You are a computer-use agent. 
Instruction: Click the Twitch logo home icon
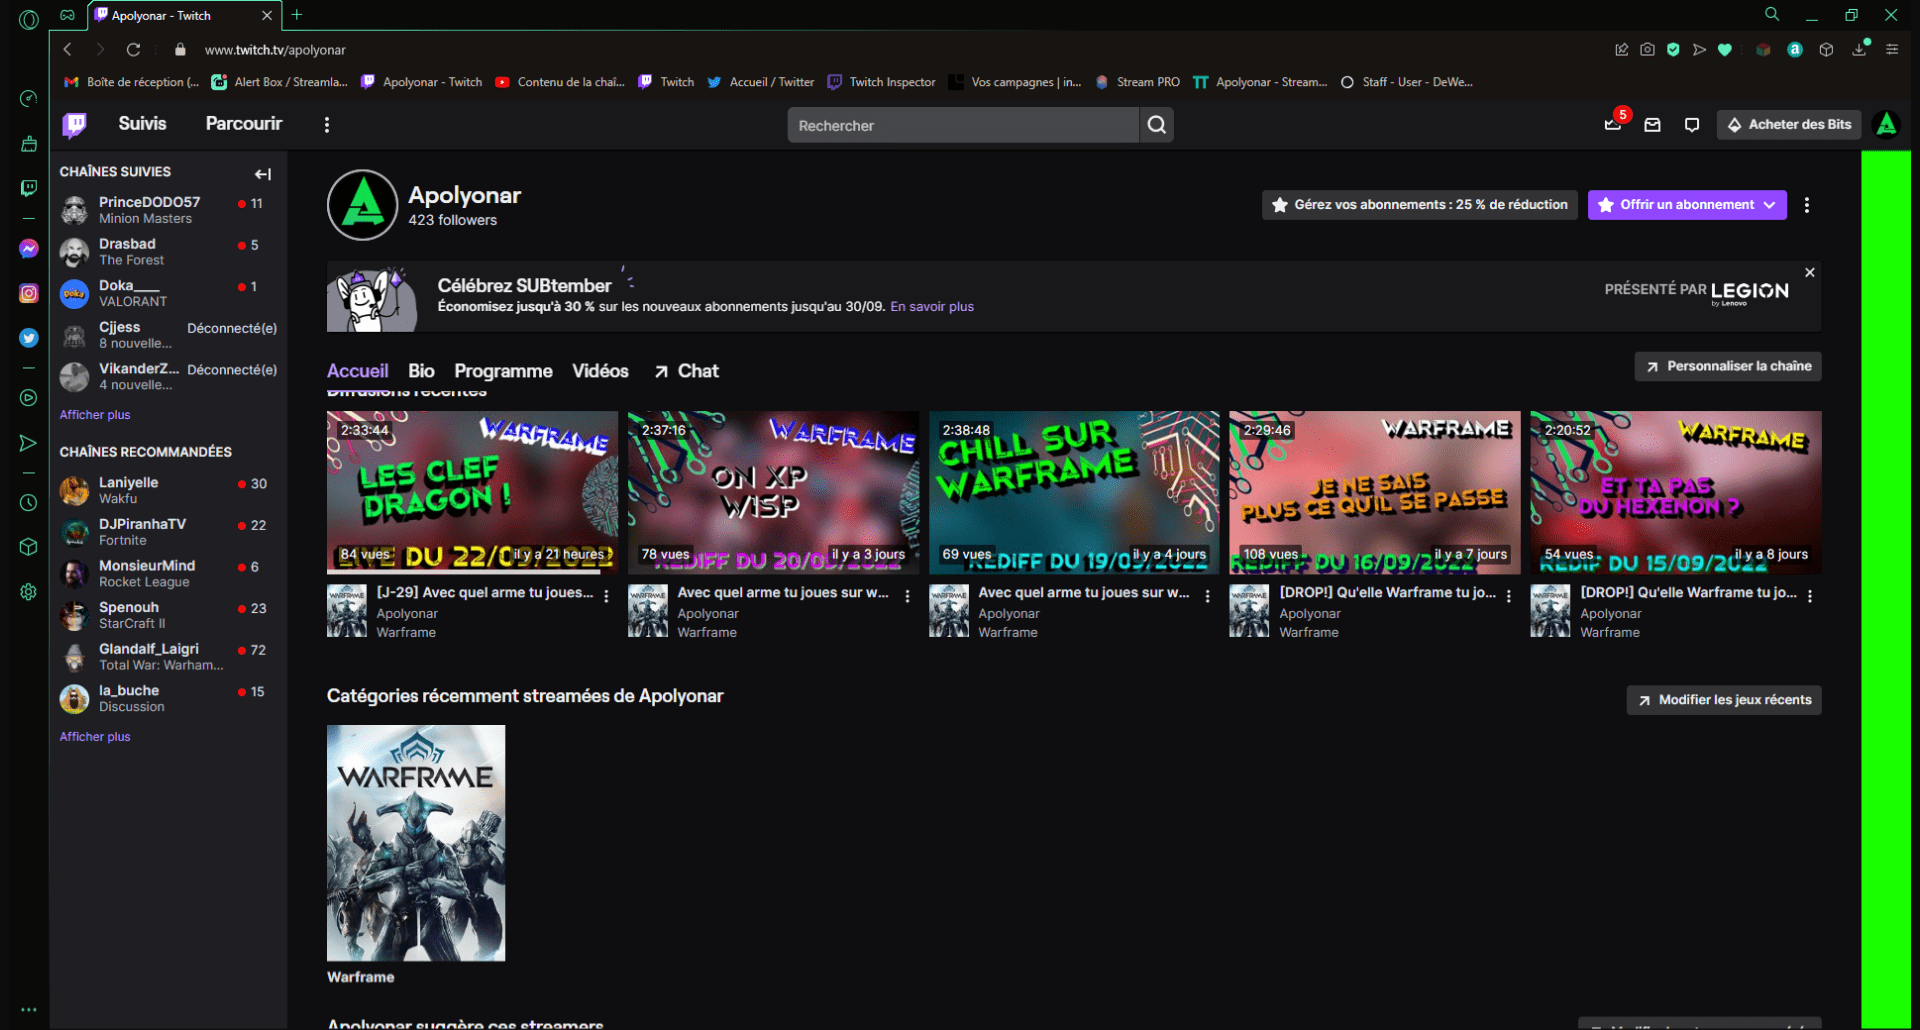[74, 124]
